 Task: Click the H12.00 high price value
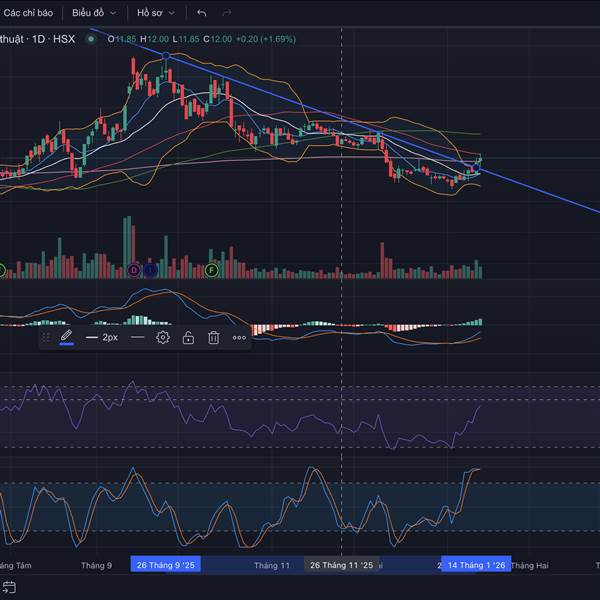(x=154, y=39)
